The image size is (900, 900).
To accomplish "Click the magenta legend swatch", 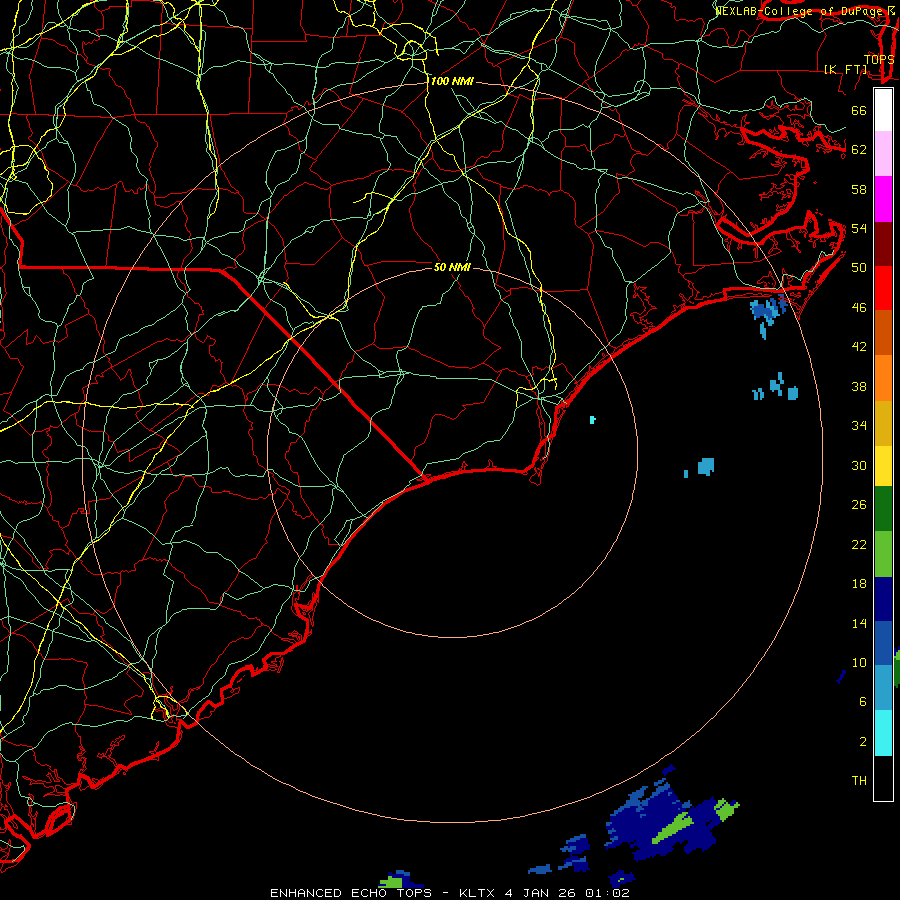I will pos(883,199).
